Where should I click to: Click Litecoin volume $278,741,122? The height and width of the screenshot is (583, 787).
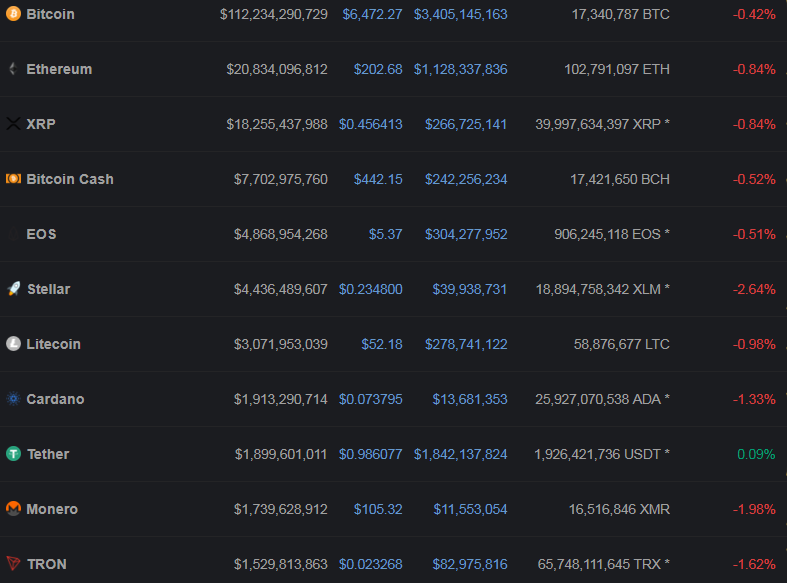click(x=465, y=344)
